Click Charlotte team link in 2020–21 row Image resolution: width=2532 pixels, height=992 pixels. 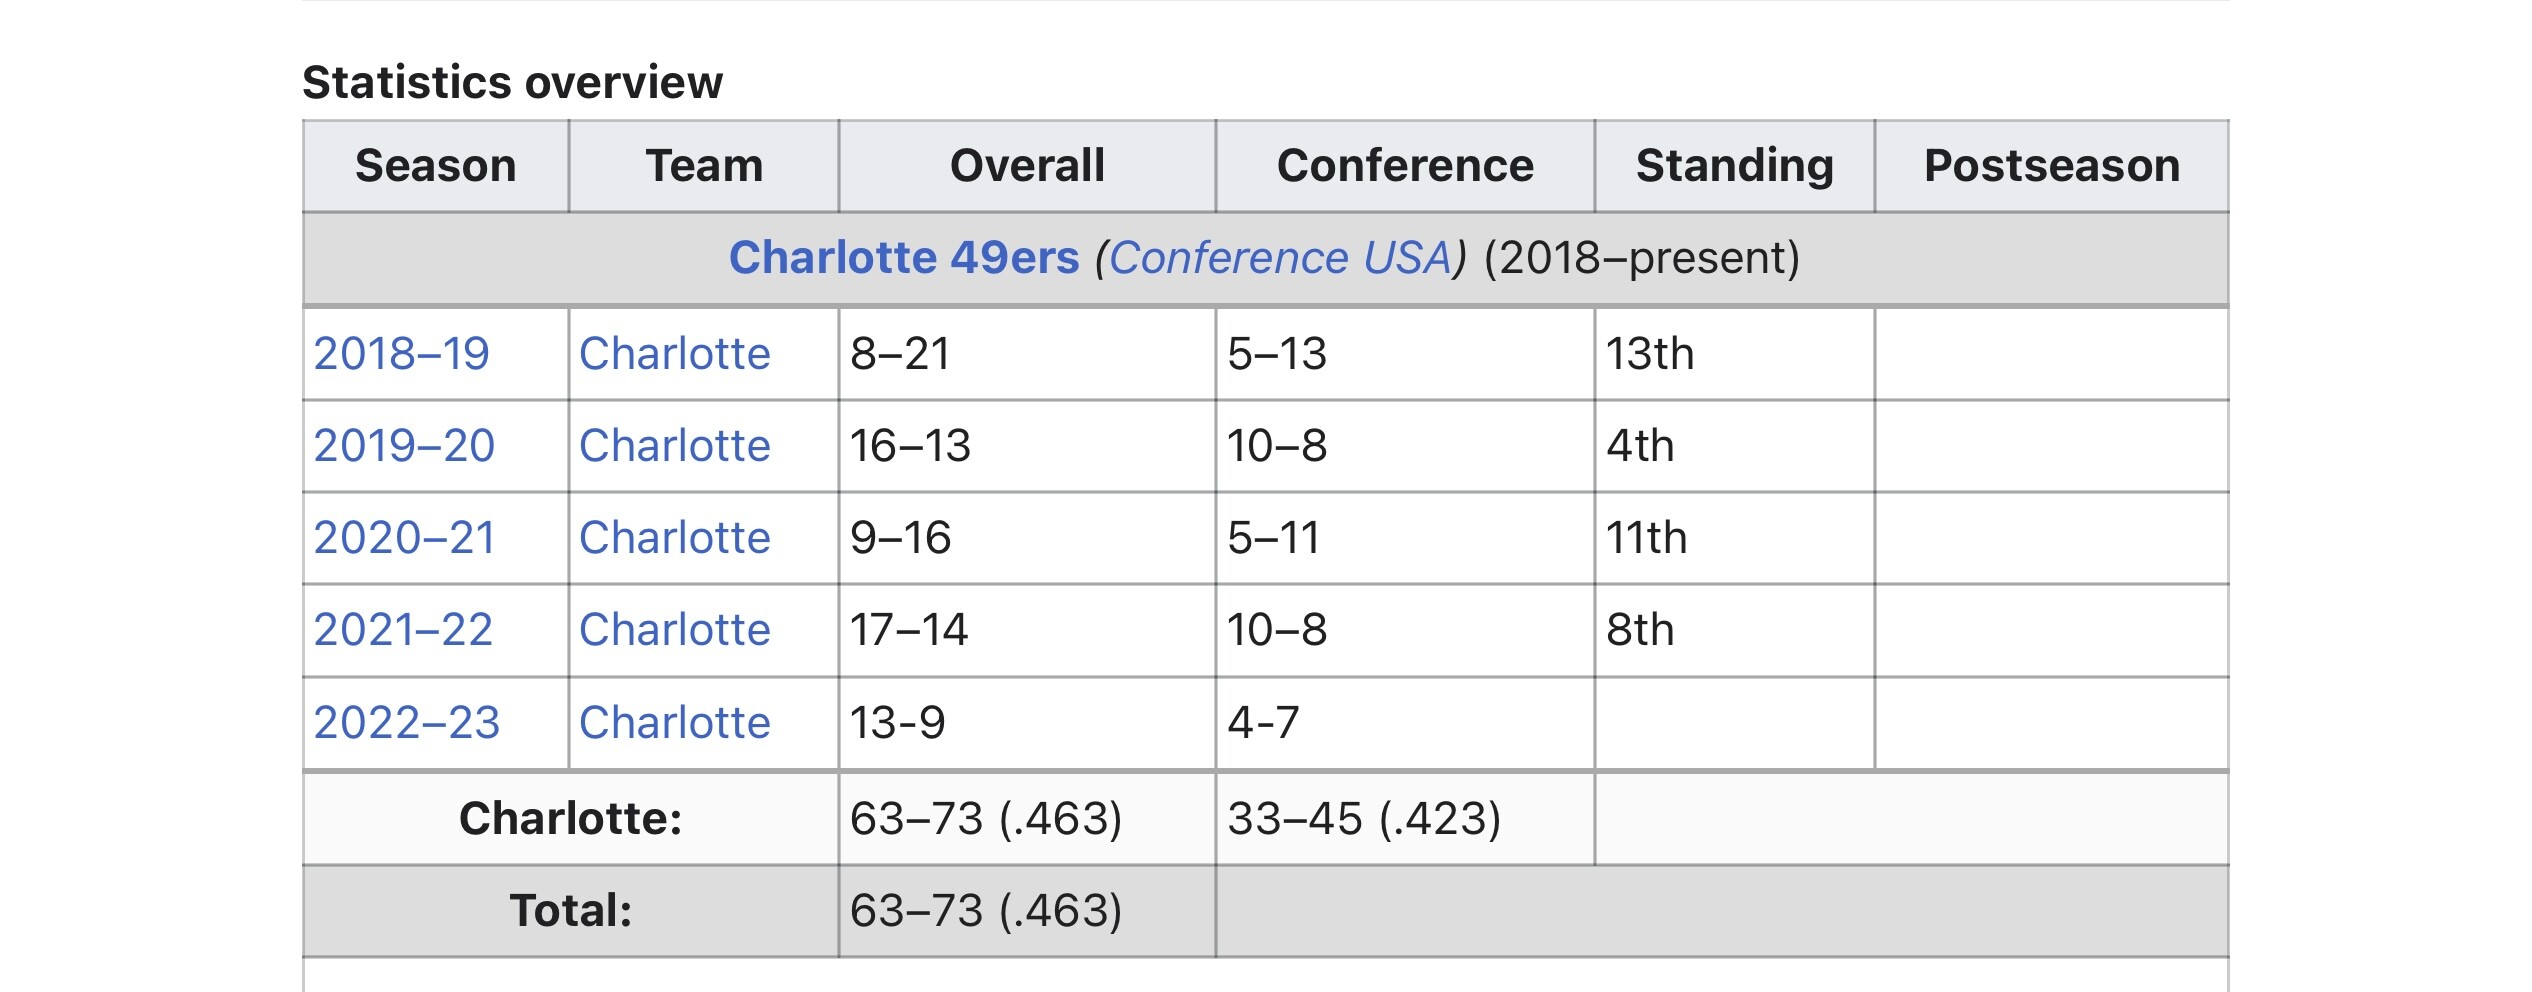[x=675, y=538]
